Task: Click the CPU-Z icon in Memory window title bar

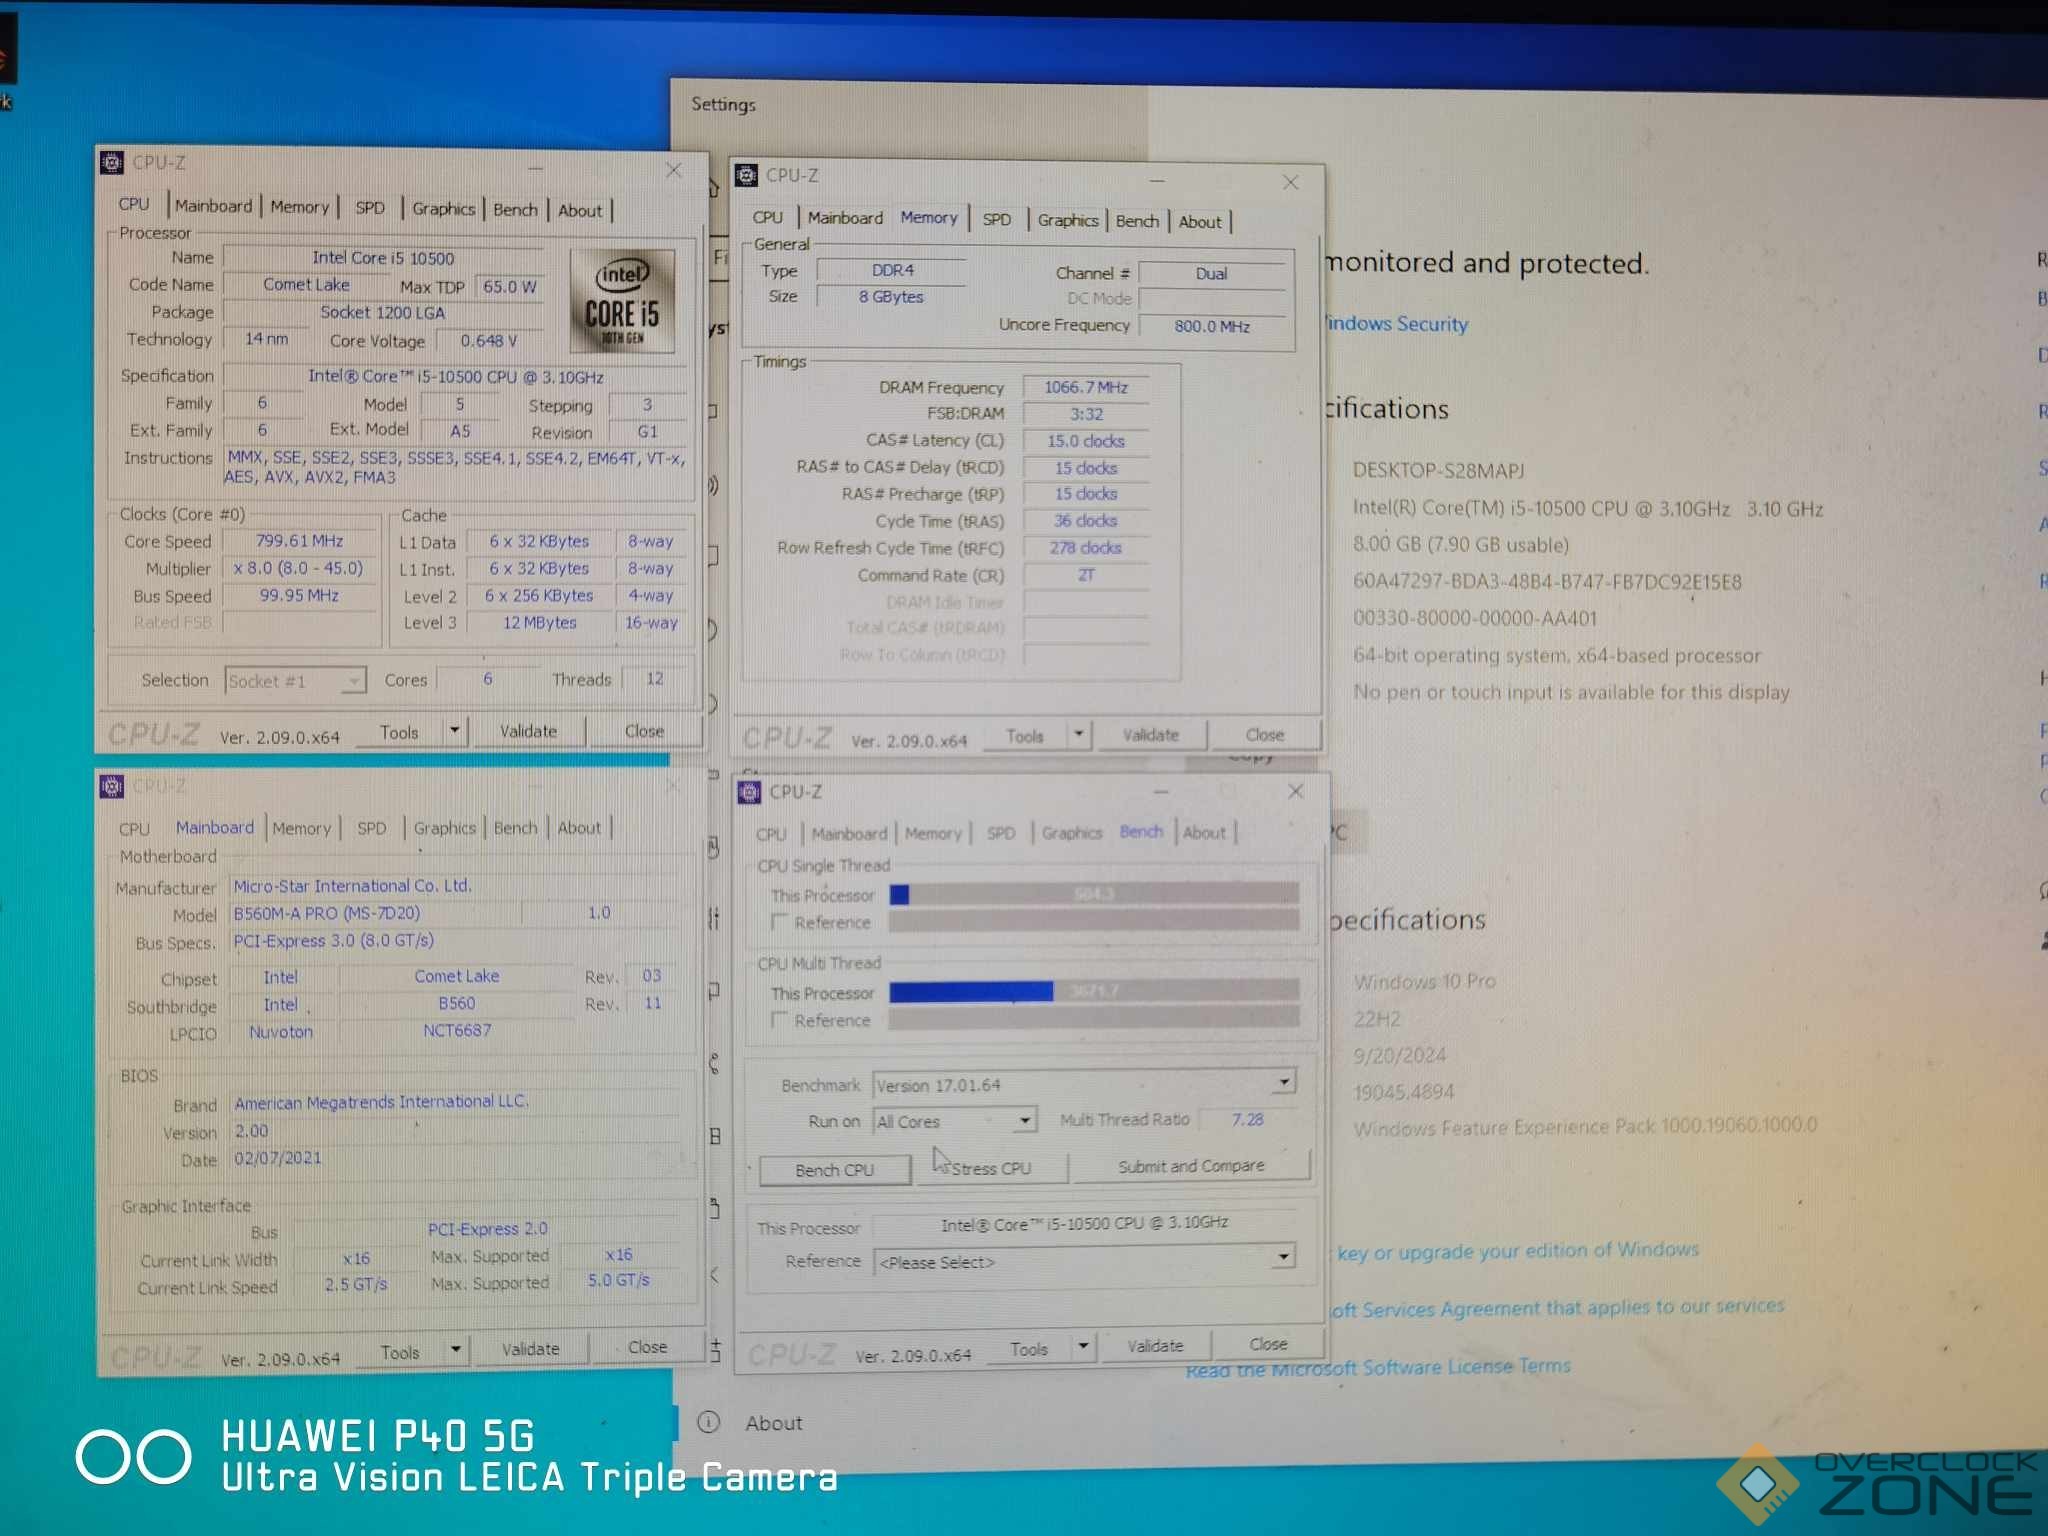Action: pyautogui.click(x=746, y=176)
